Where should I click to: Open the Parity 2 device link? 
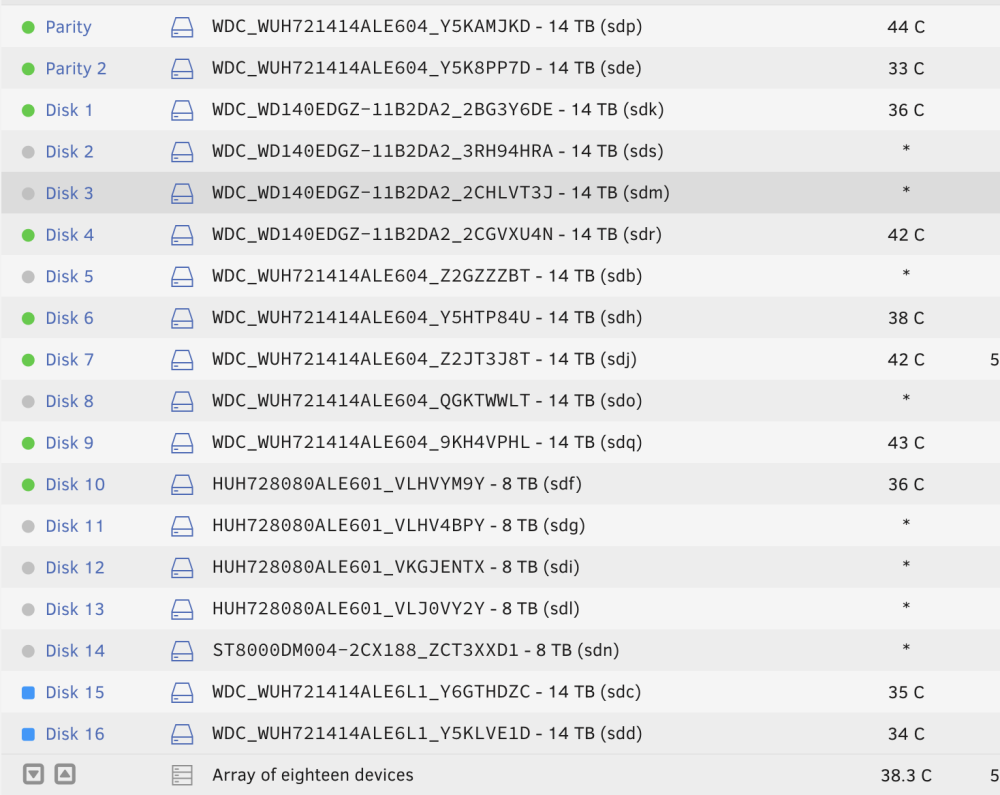pyautogui.click(x=76, y=69)
